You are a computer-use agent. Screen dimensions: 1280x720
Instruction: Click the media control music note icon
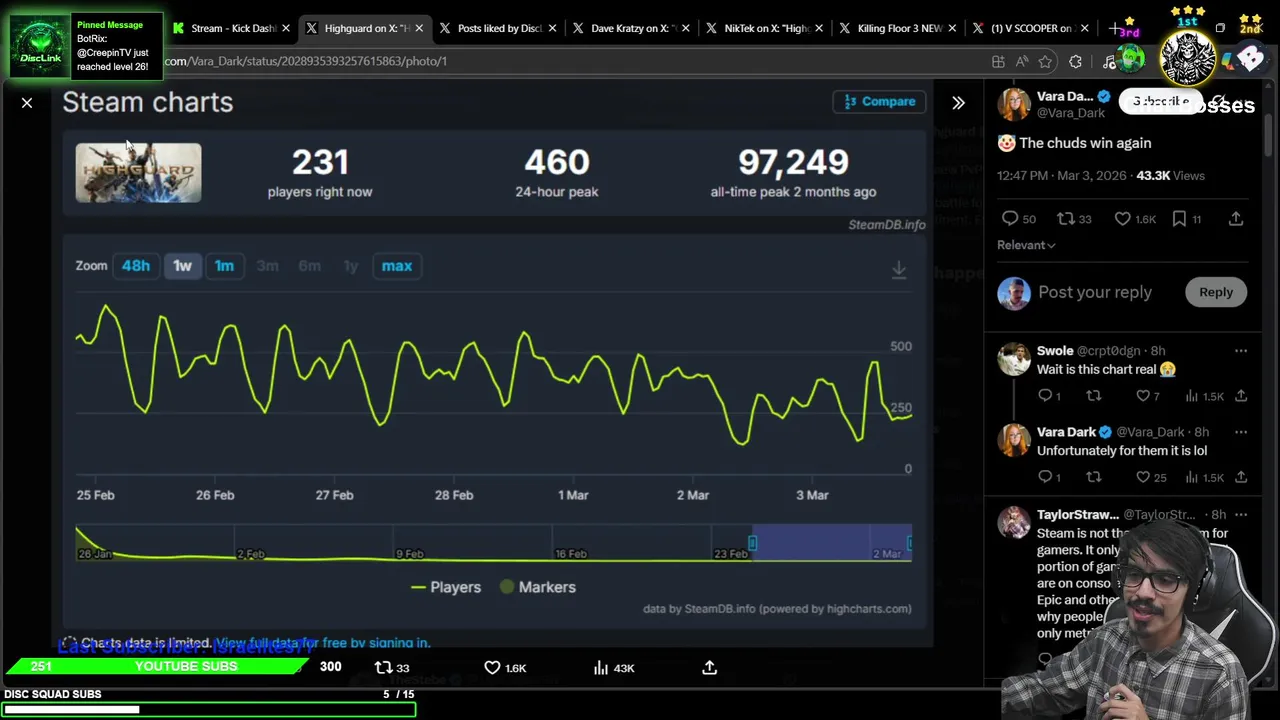(x=1109, y=62)
